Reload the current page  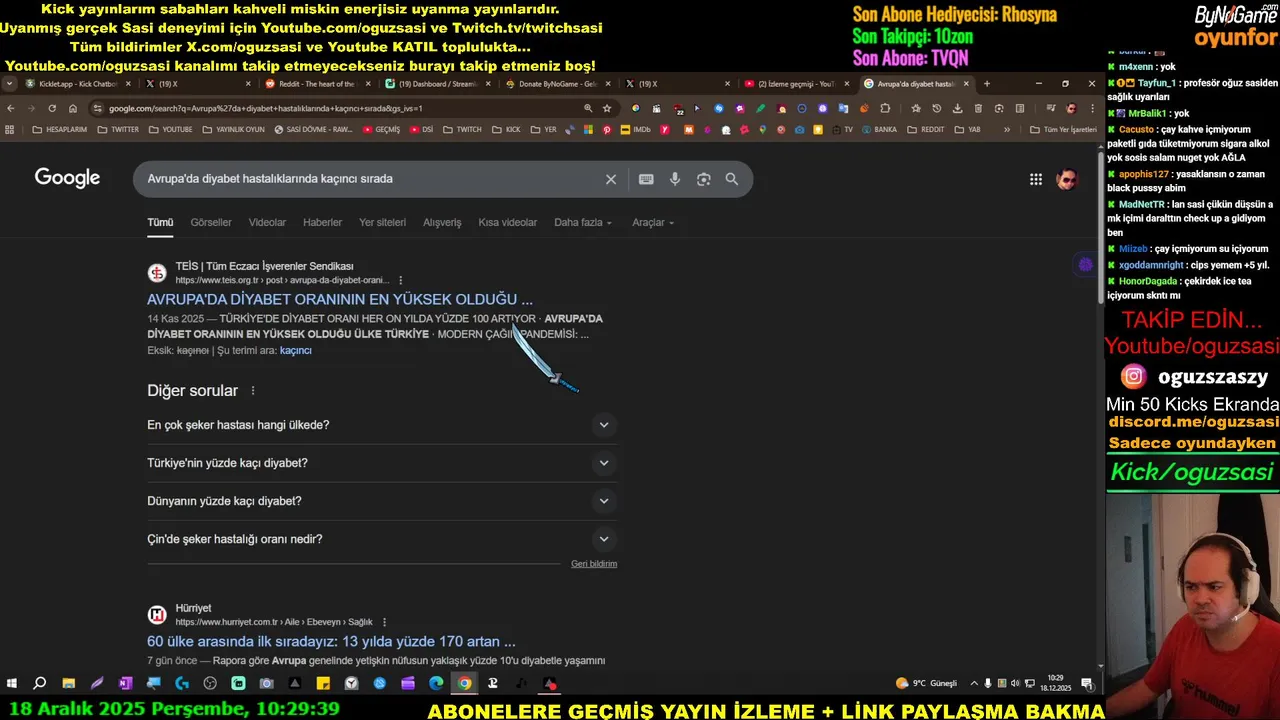coord(52,108)
